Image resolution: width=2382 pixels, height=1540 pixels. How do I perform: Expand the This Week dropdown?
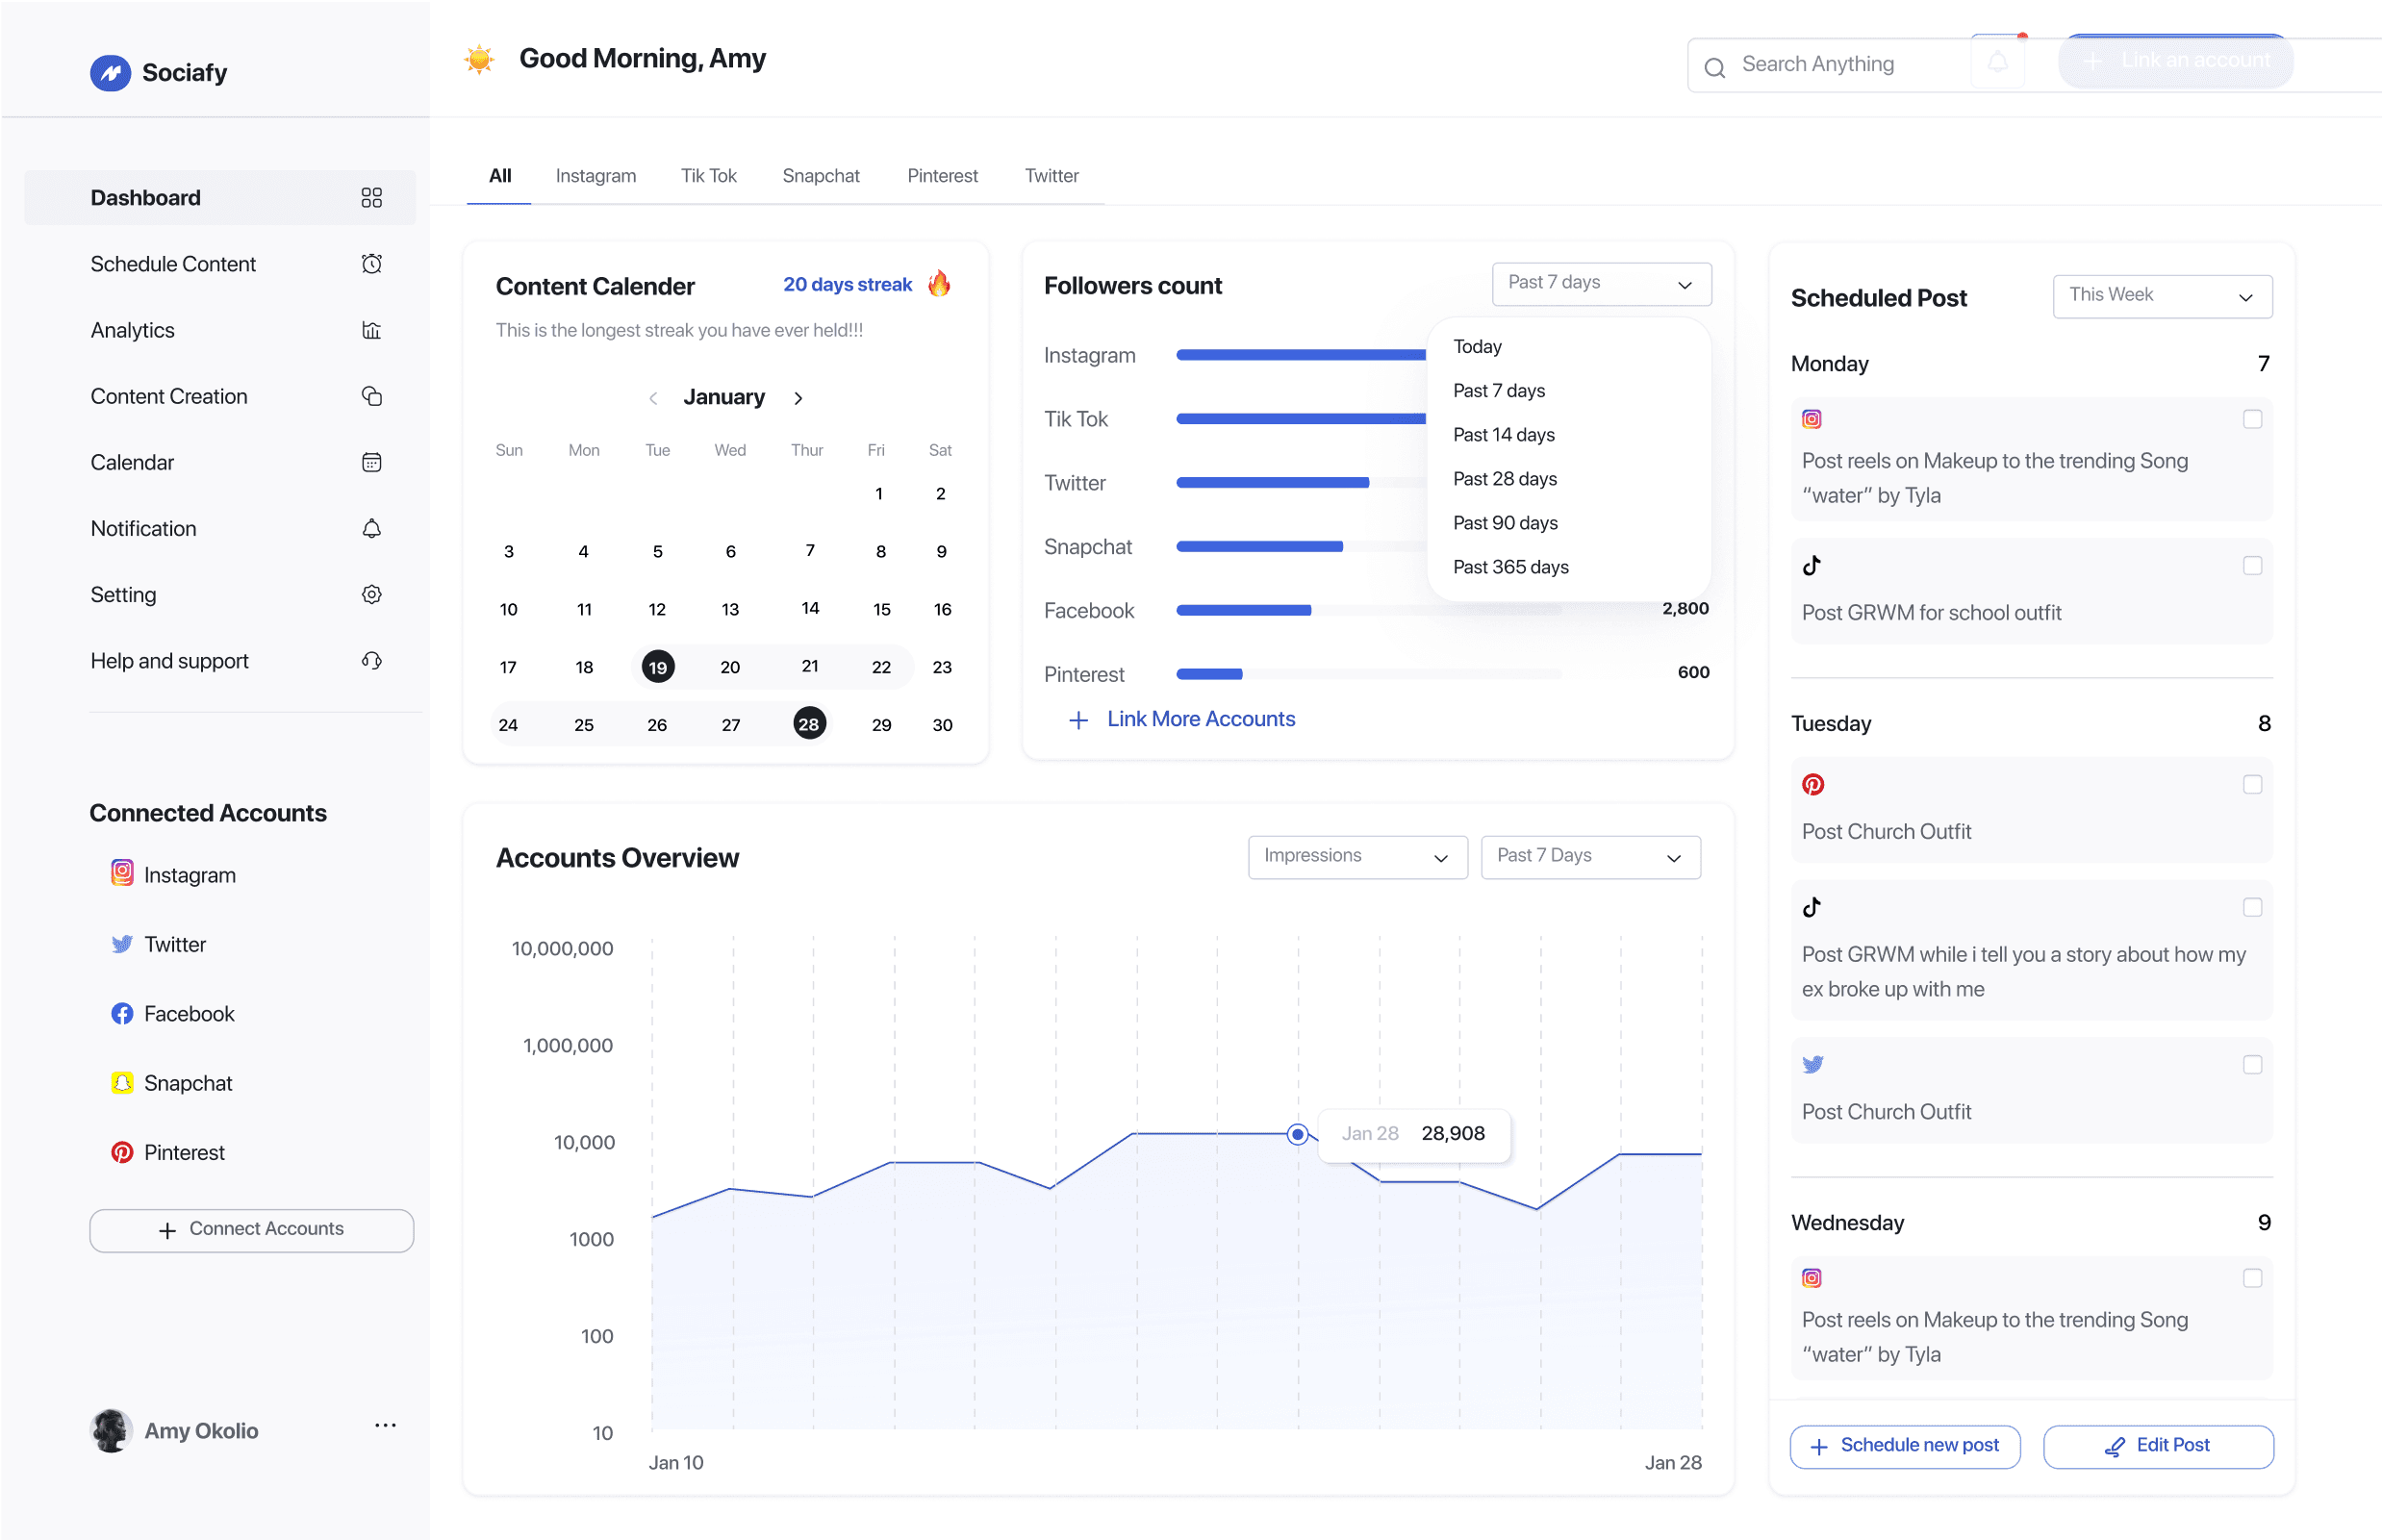point(2162,296)
